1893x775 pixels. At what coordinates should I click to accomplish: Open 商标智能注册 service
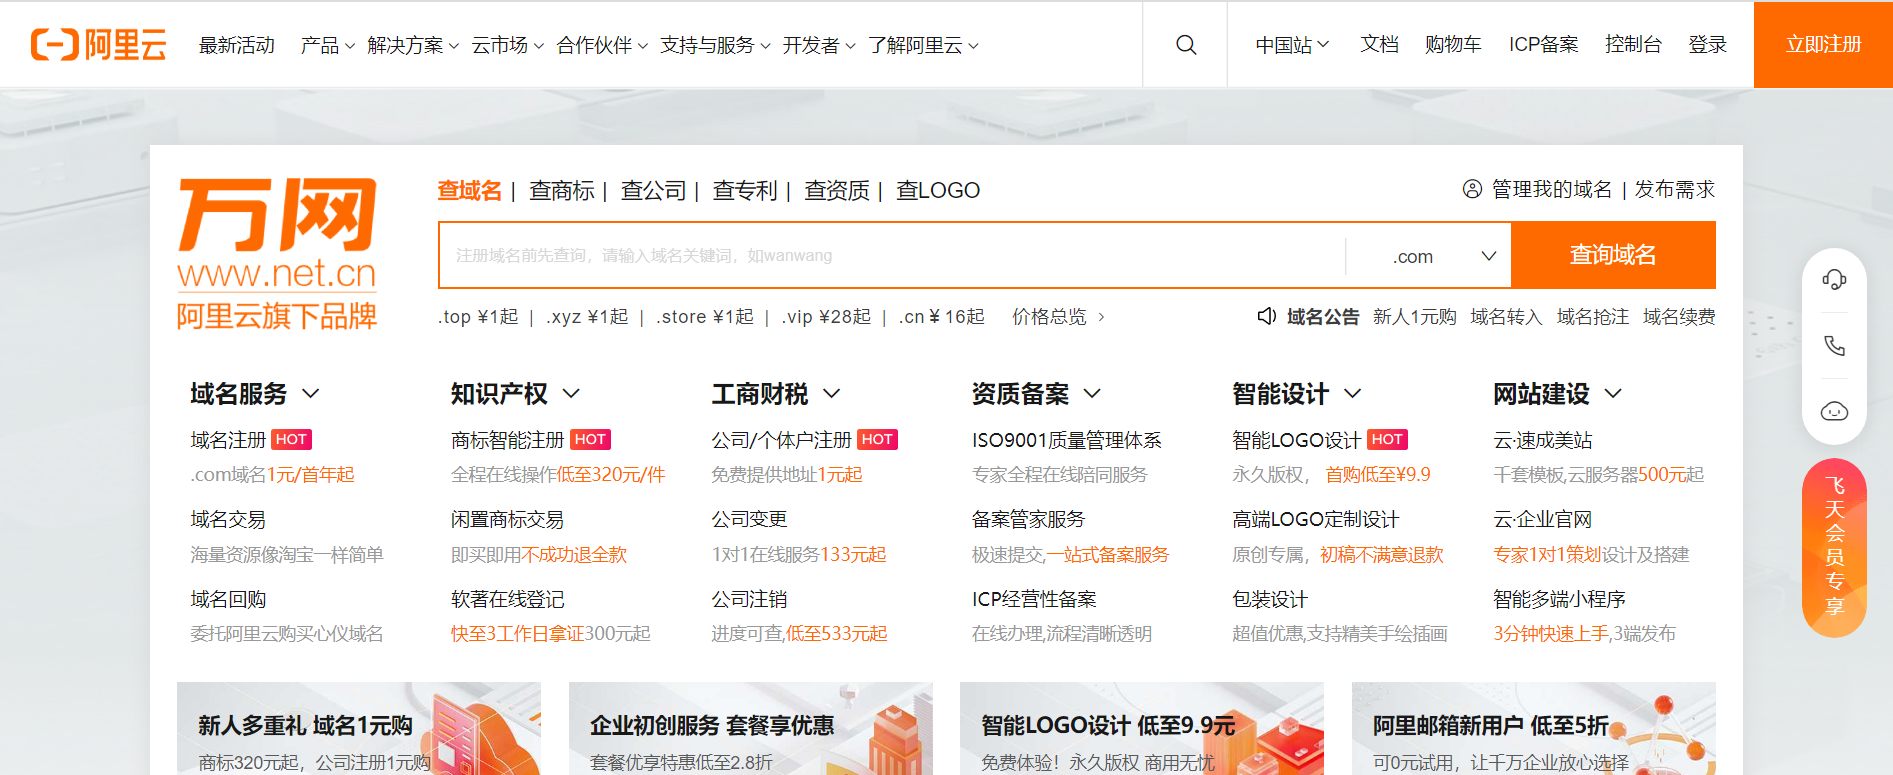pos(507,440)
